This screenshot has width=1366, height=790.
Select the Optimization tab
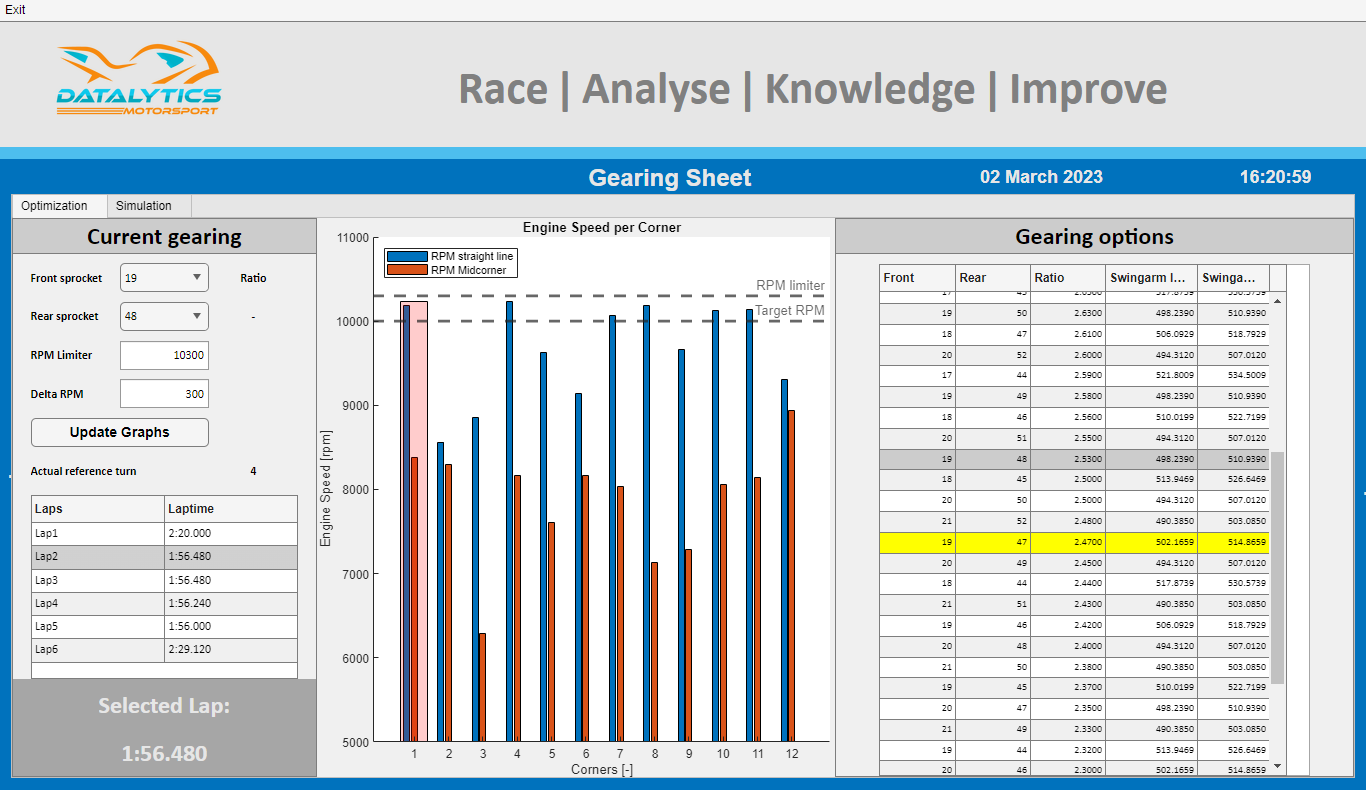click(x=55, y=206)
